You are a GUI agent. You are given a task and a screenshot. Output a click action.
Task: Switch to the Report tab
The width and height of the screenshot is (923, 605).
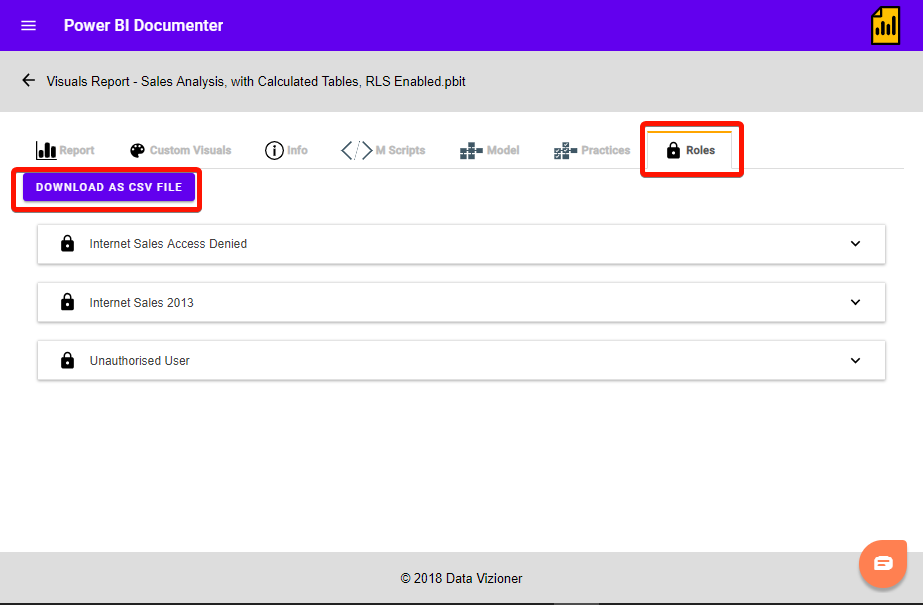click(65, 150)
